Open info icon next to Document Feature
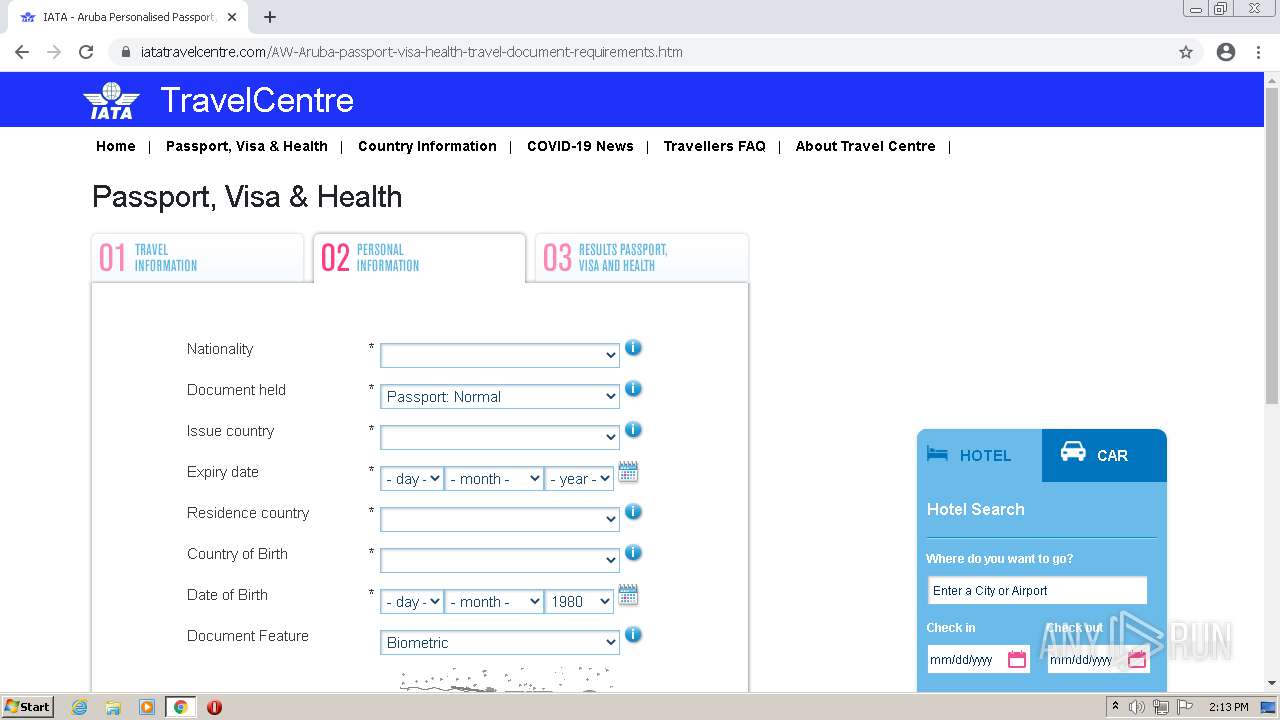 [x=633, y=635]
